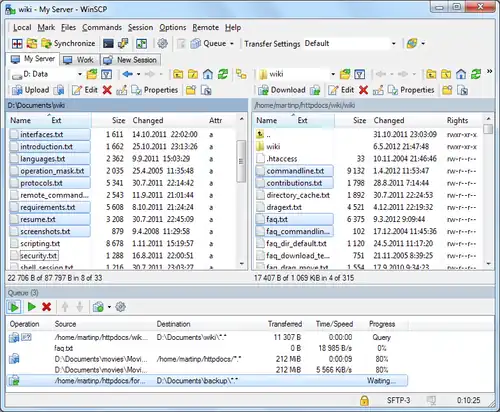Image resolution: width=500 pixels, height=412 pixels.
Task: Go to remote home directory icon
Action: coord(461,74)
